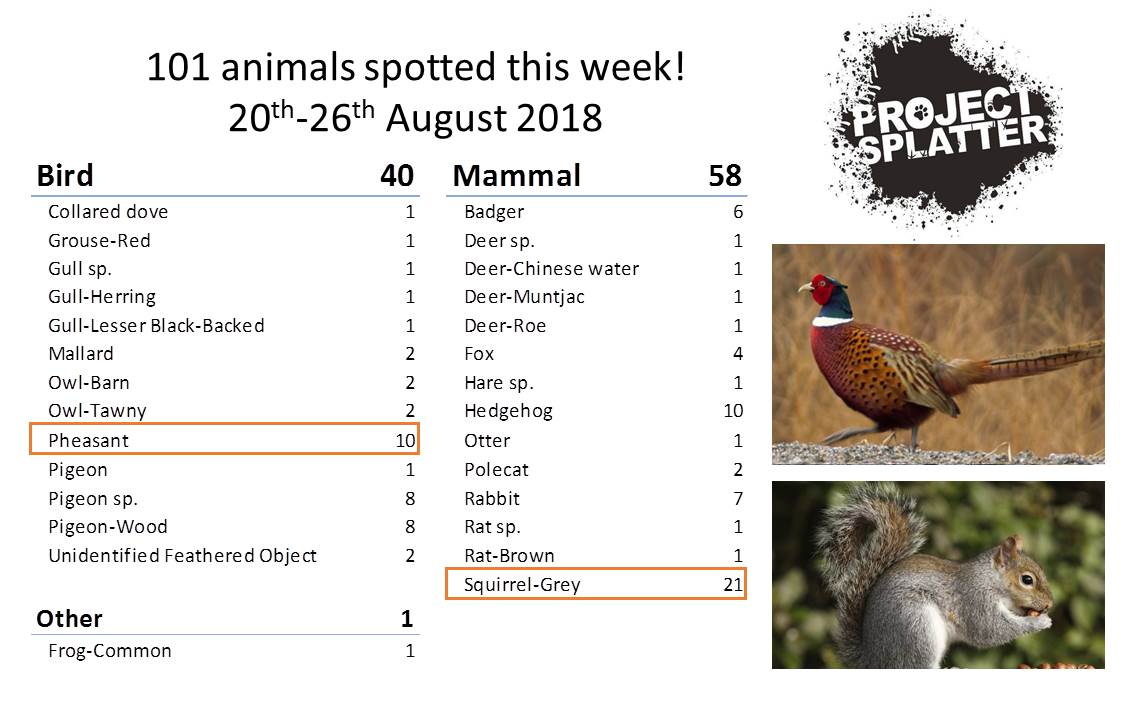Click the Gull-Lesser Black-Backed entry
The image size is (1134, 720).
tap(156, 326)
